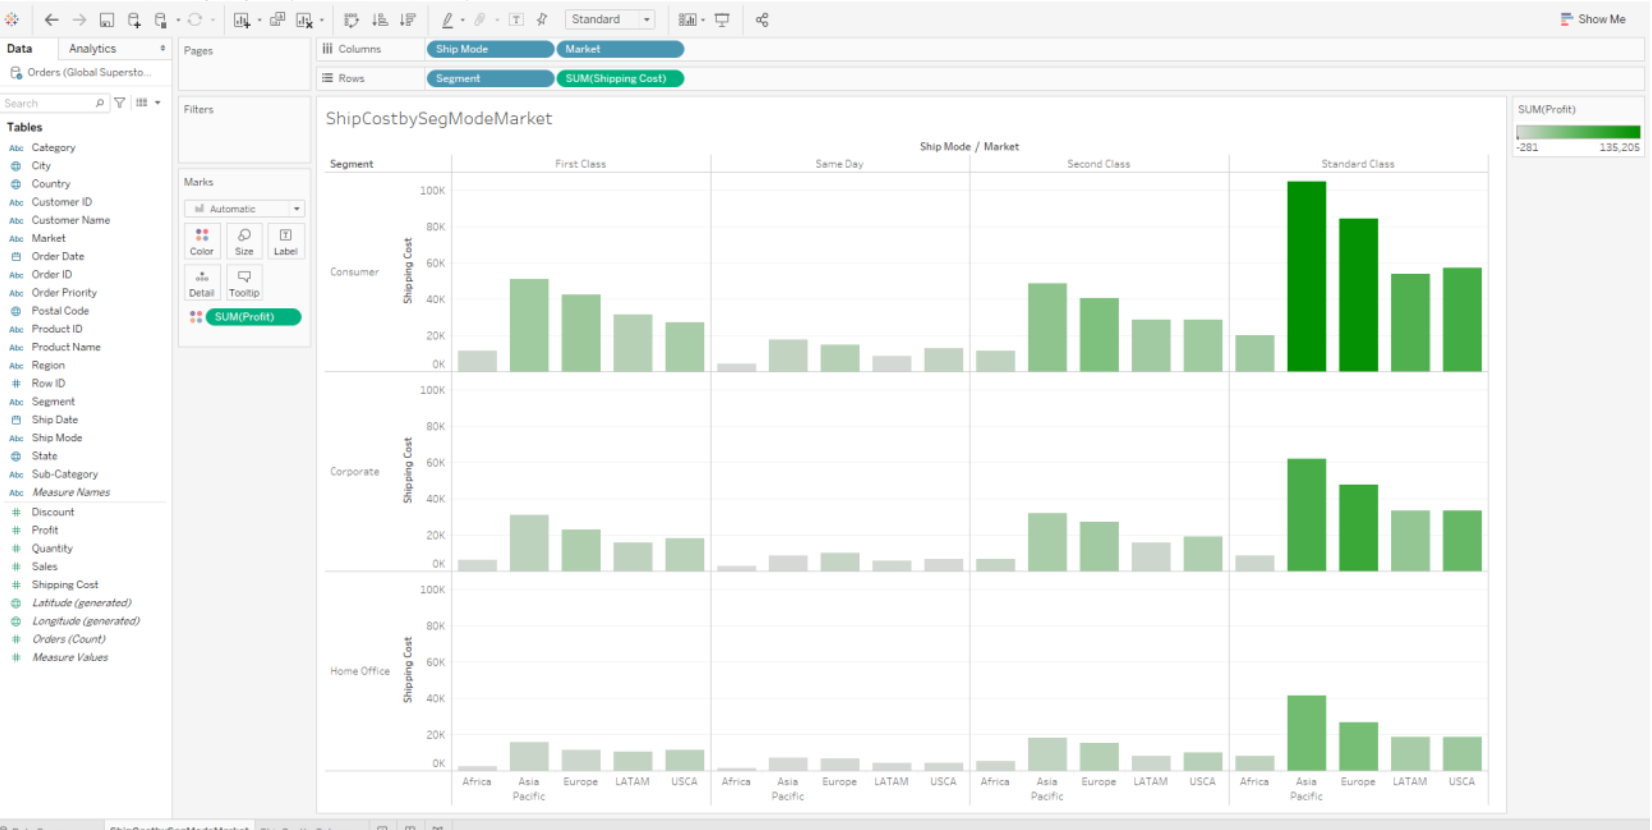This screenshot has height=830, width=1652.
Task: Click the filter icon beside Search box
Action: point(120,103)
